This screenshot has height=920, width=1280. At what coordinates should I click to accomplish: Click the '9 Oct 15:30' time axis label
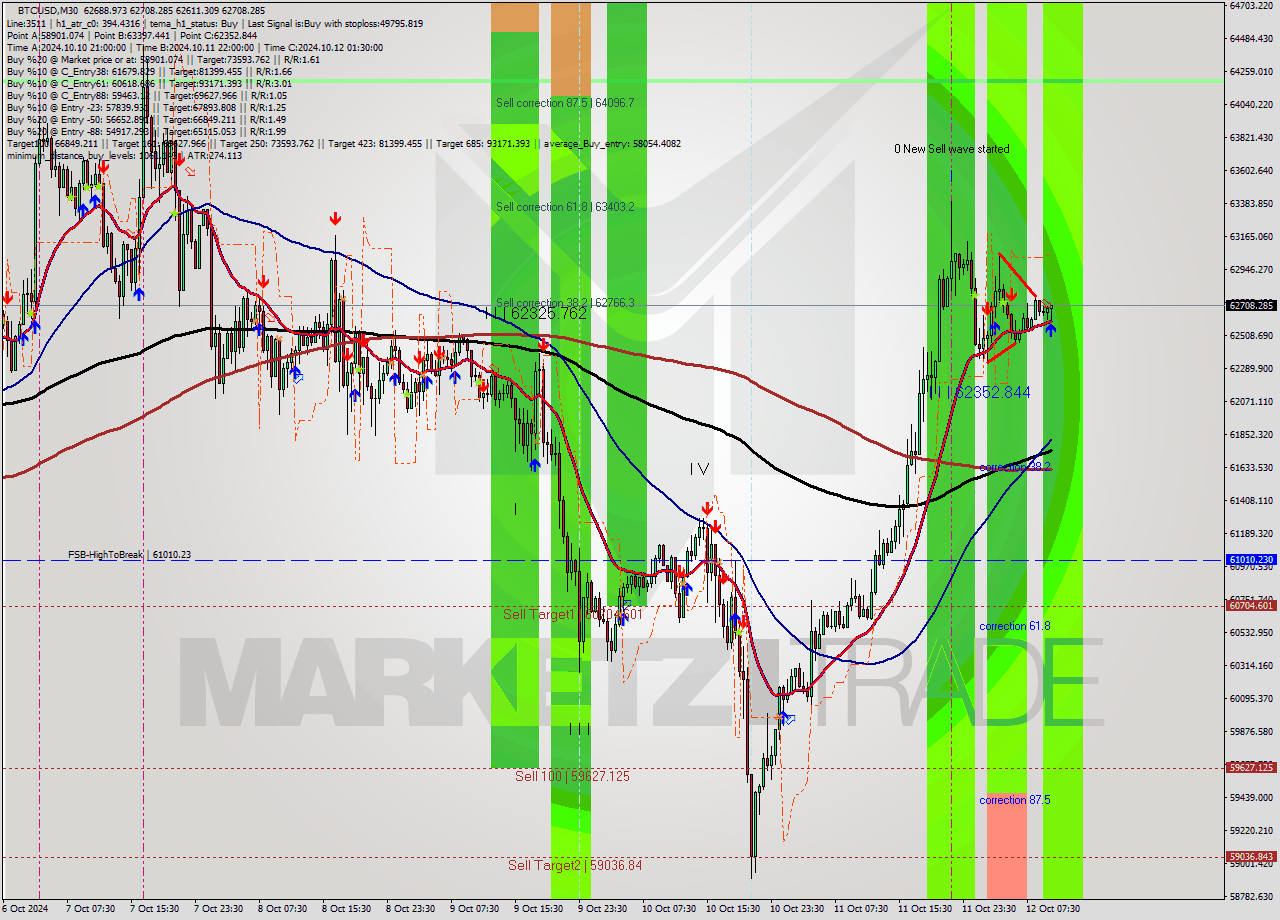538,909
